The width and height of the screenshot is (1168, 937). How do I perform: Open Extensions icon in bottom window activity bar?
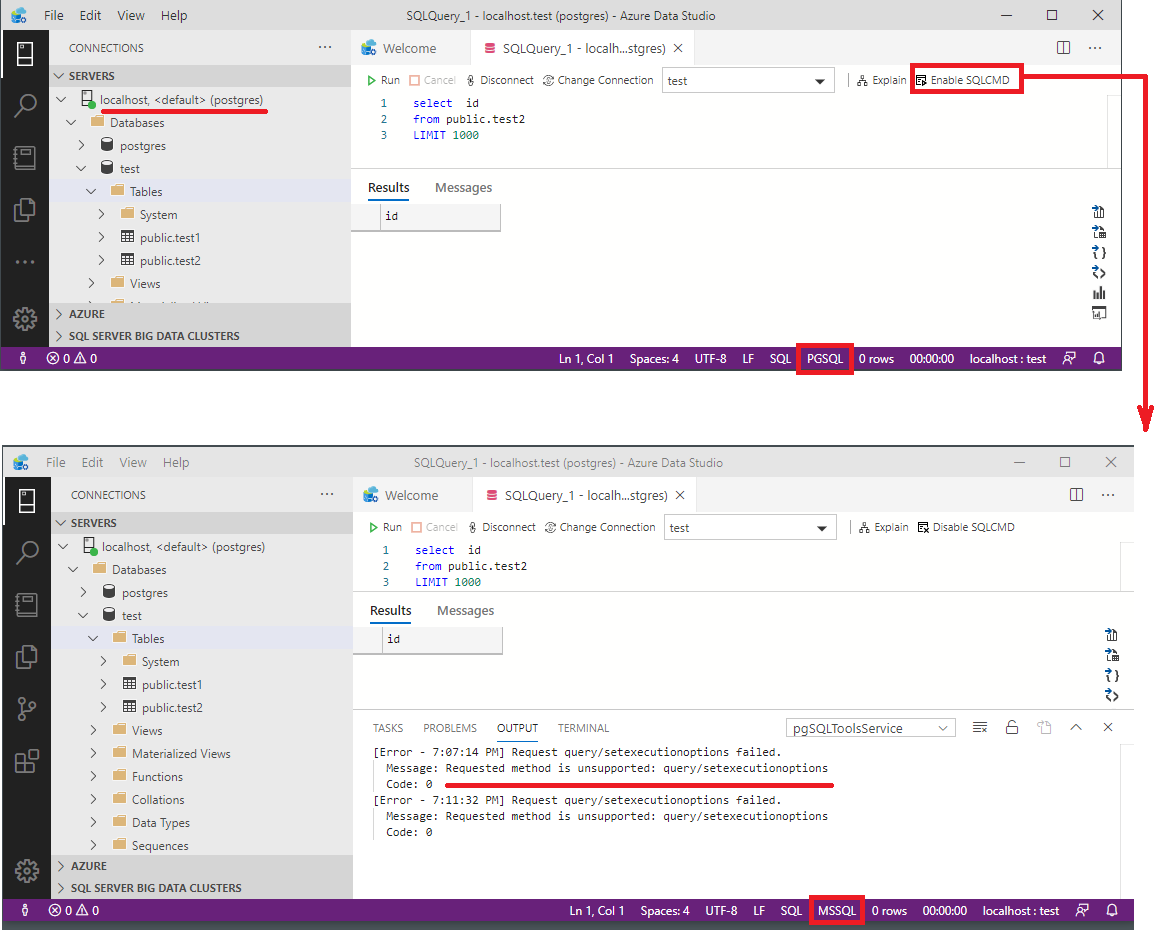click(x=27, y=761)
